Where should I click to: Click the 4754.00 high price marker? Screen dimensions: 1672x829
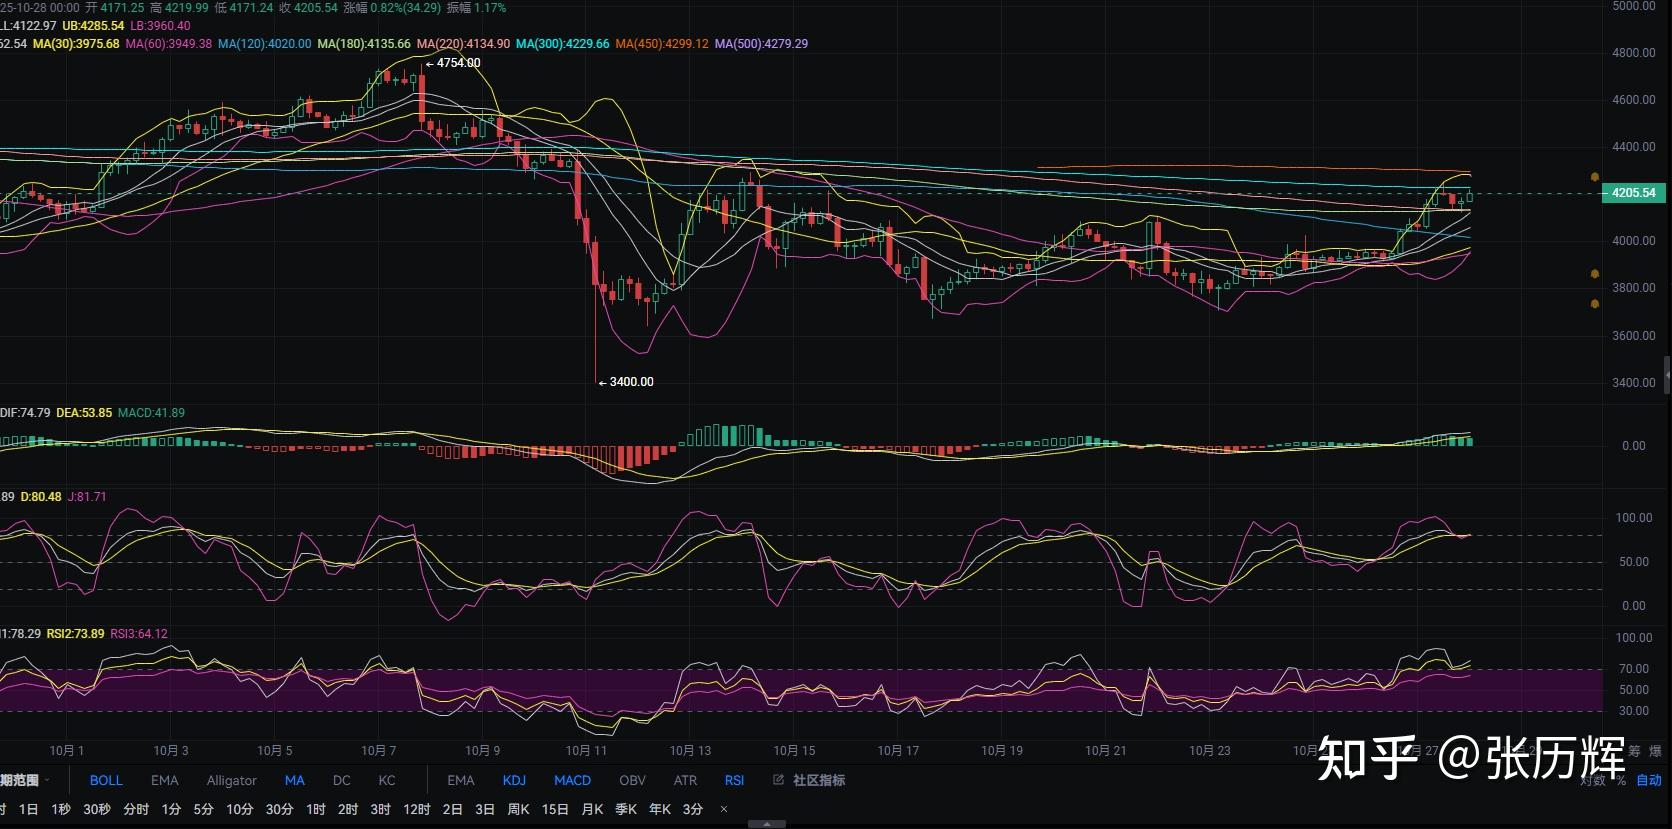point(457,63)
